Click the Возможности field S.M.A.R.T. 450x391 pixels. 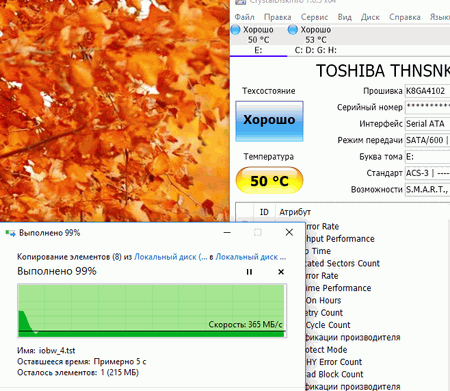[427, 190]
